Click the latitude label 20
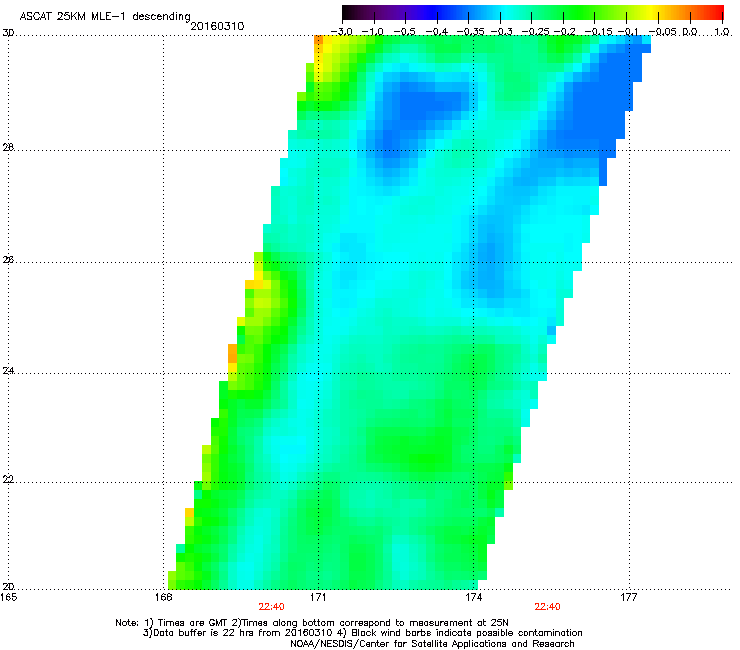This screenshot has width=740, height=650. 8,586
